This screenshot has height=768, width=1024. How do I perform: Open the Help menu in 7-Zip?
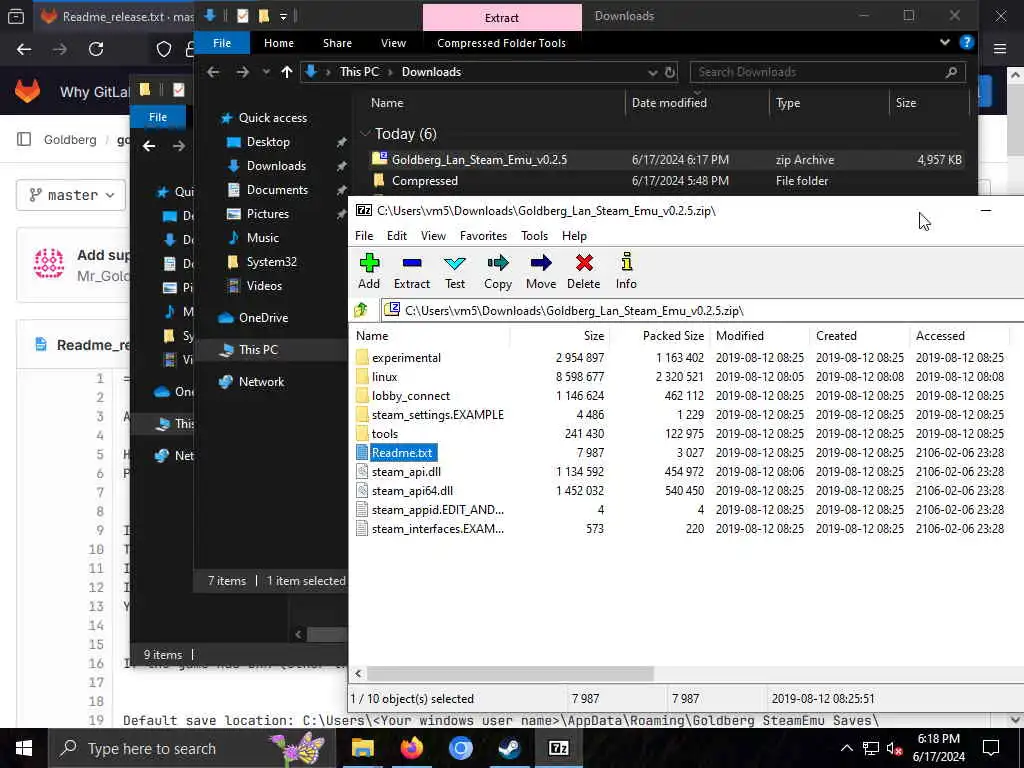(574, 236)
